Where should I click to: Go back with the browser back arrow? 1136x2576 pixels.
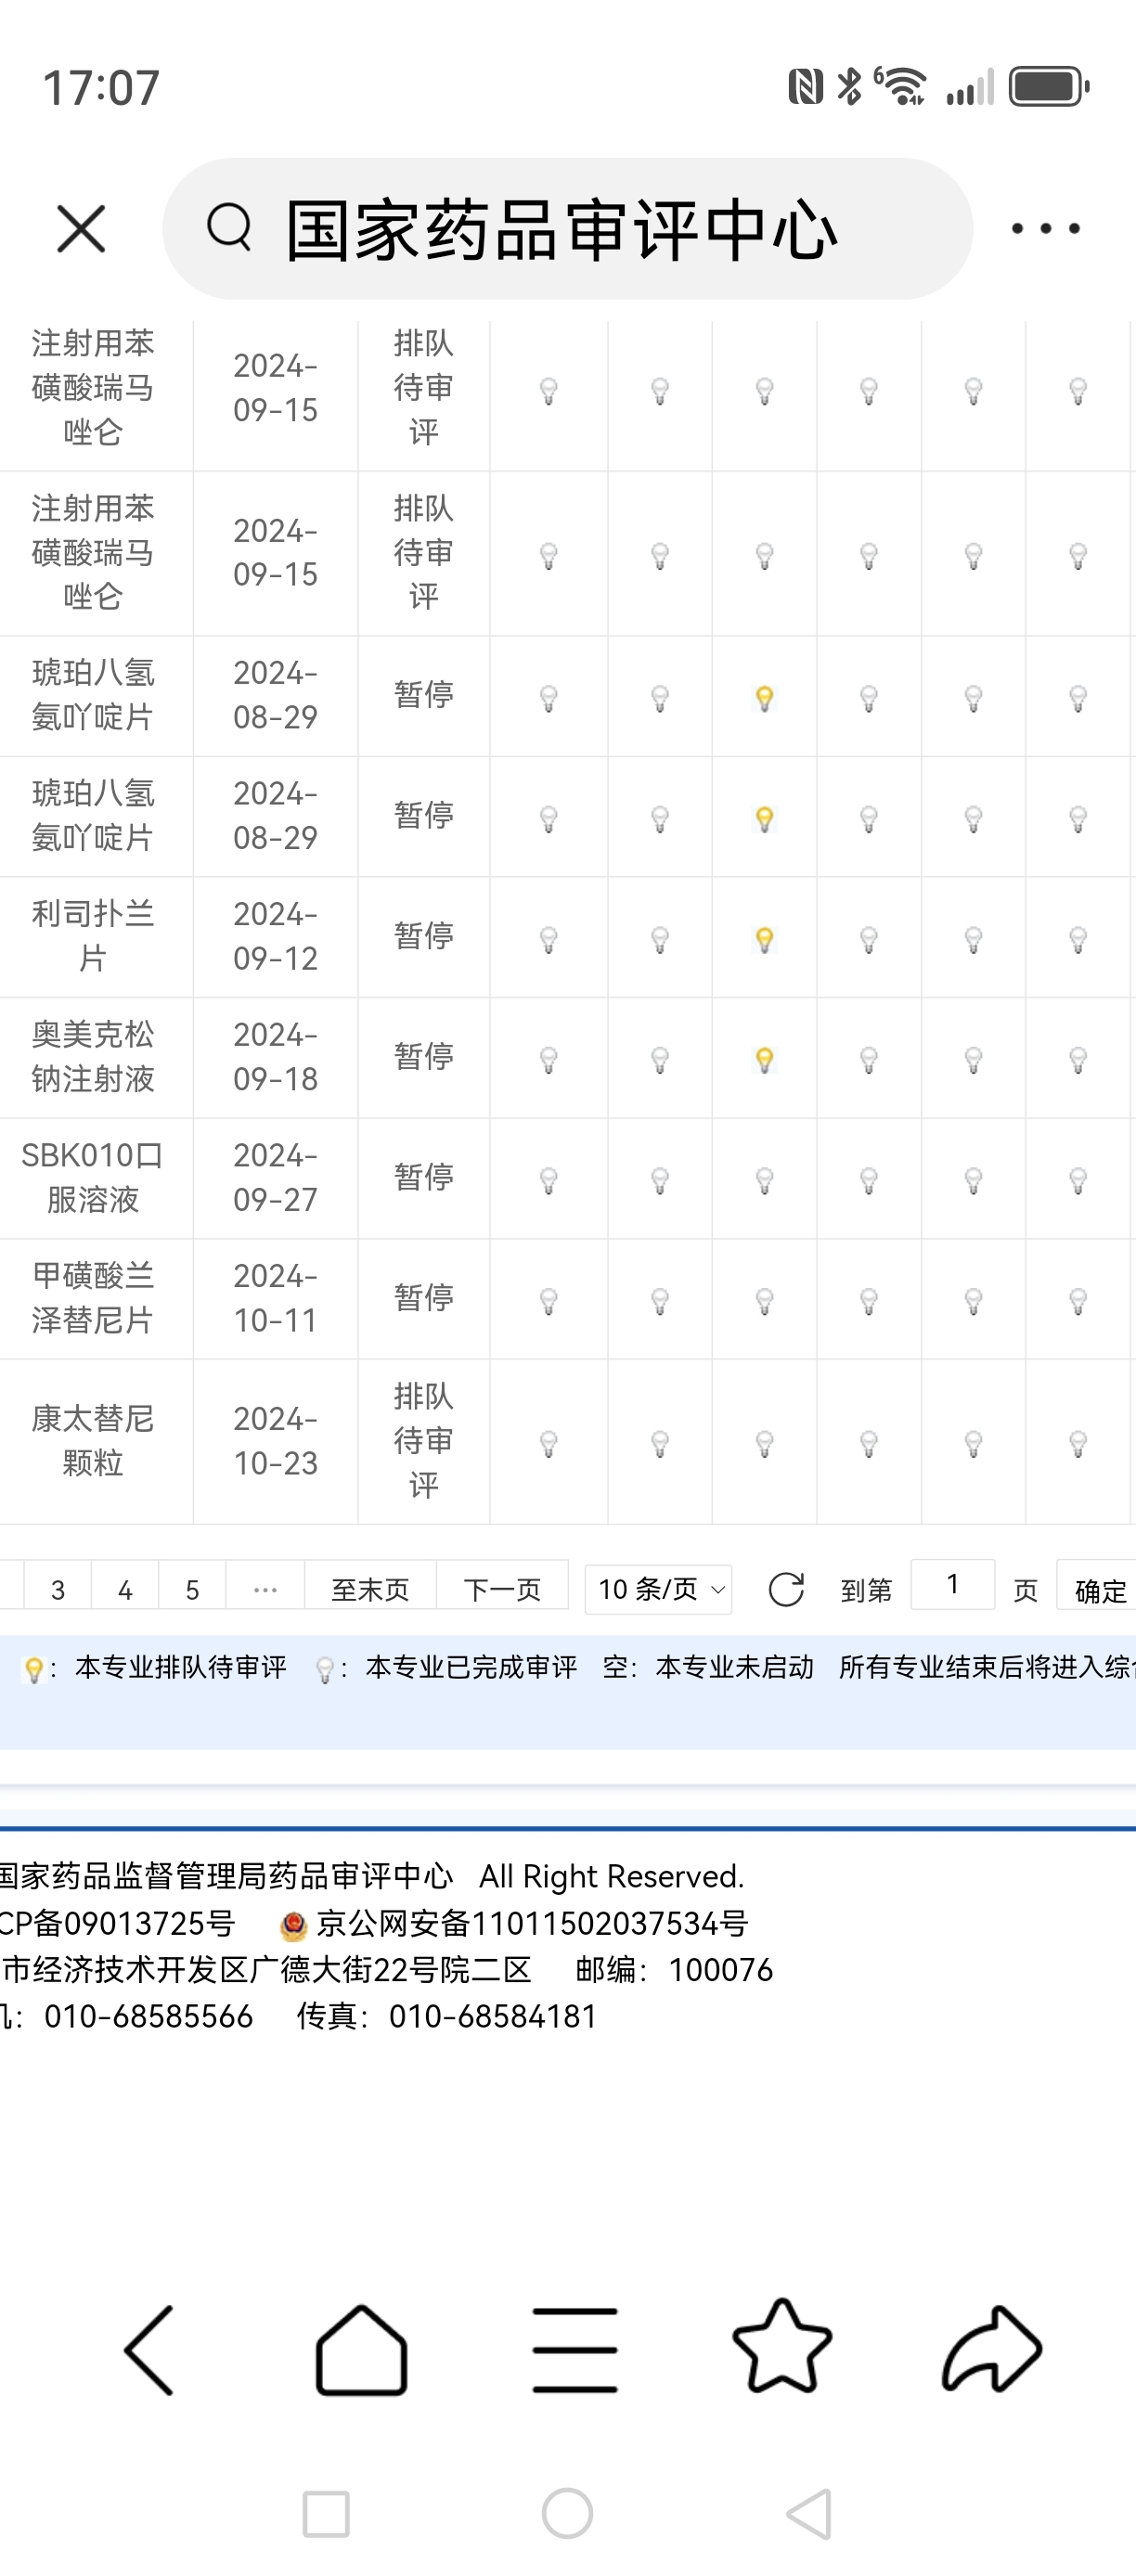tap(150, 2349)
